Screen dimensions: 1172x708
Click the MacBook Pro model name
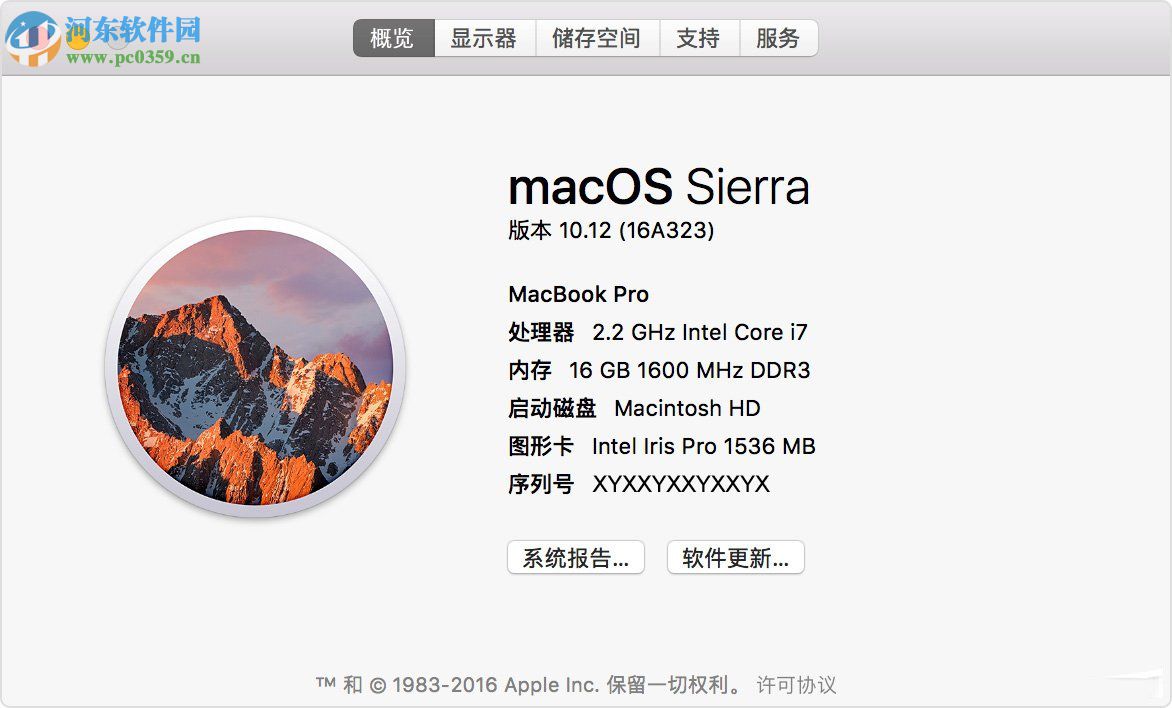click(x=578, y=294)
